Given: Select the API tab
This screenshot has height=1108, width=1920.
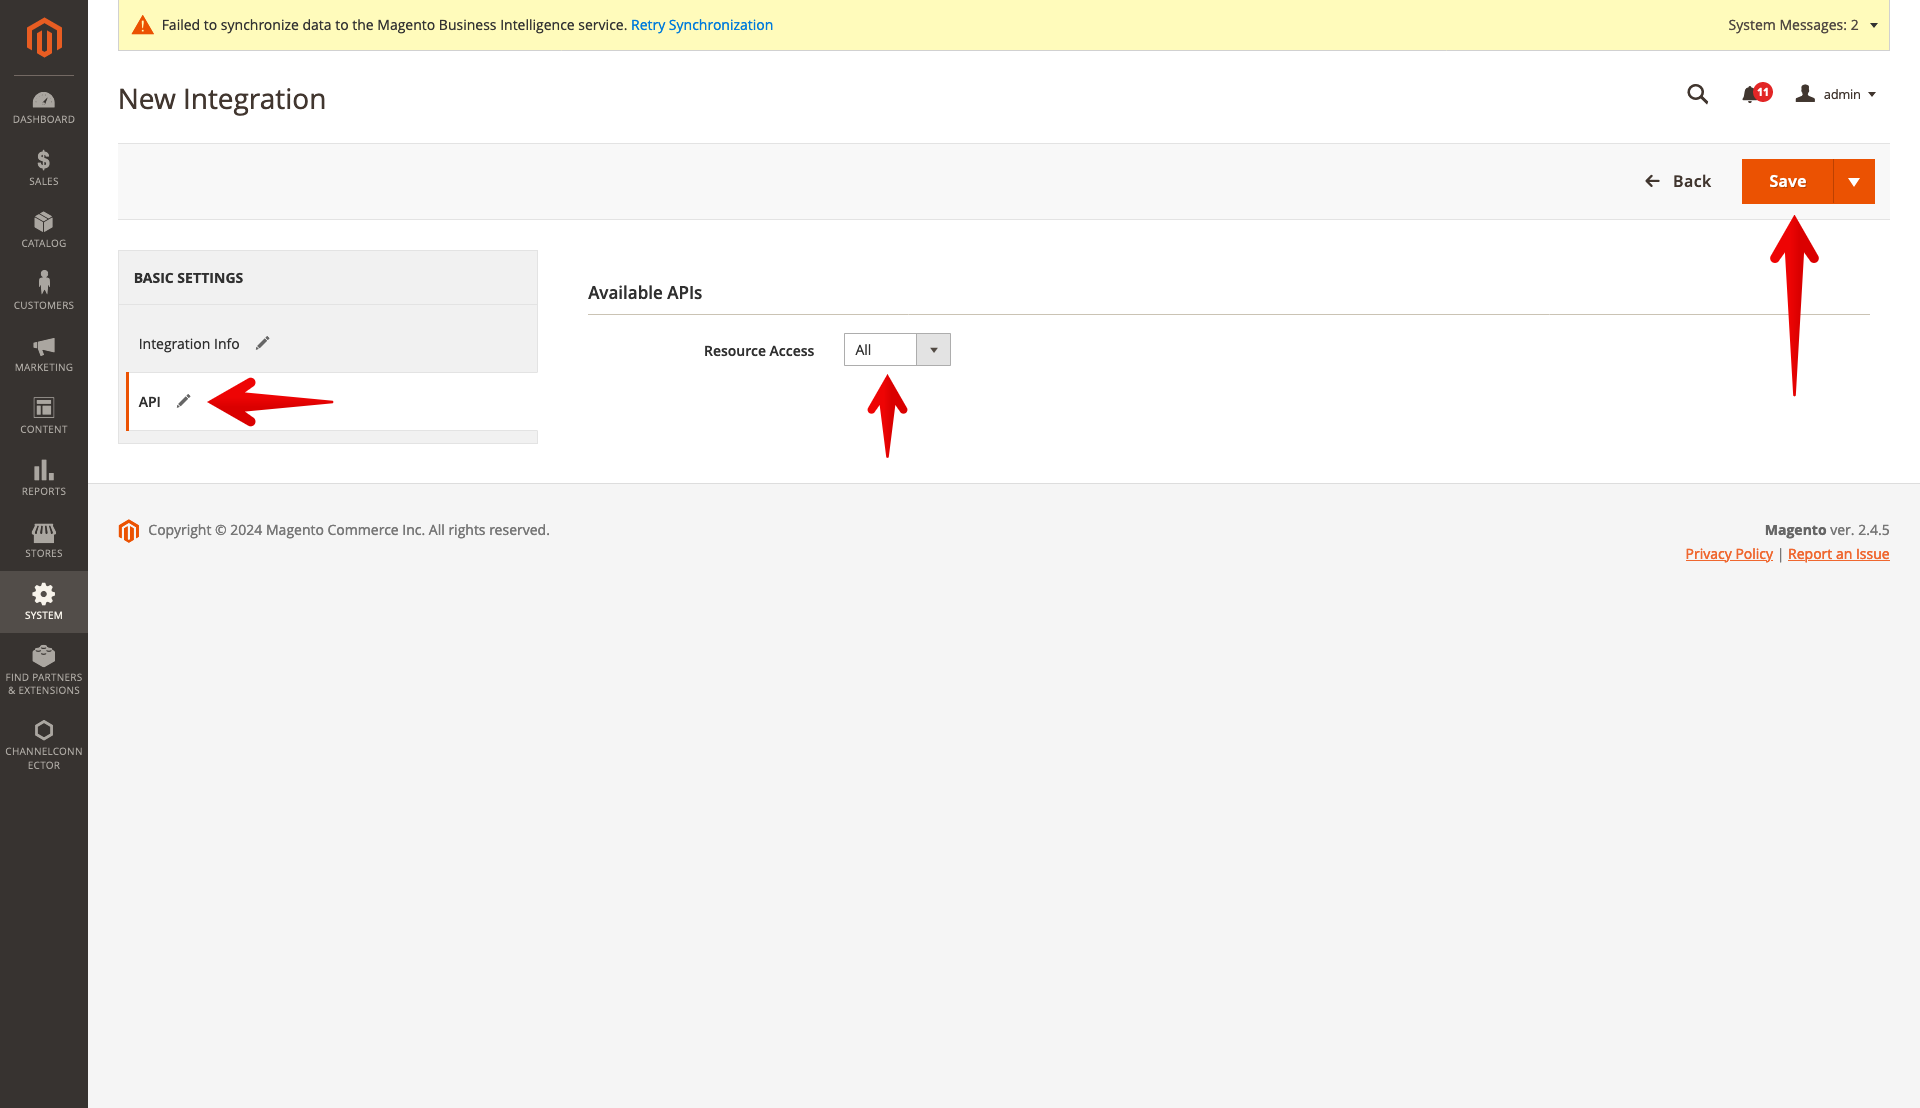Looking at the screenshot, I should coord(332,402).
